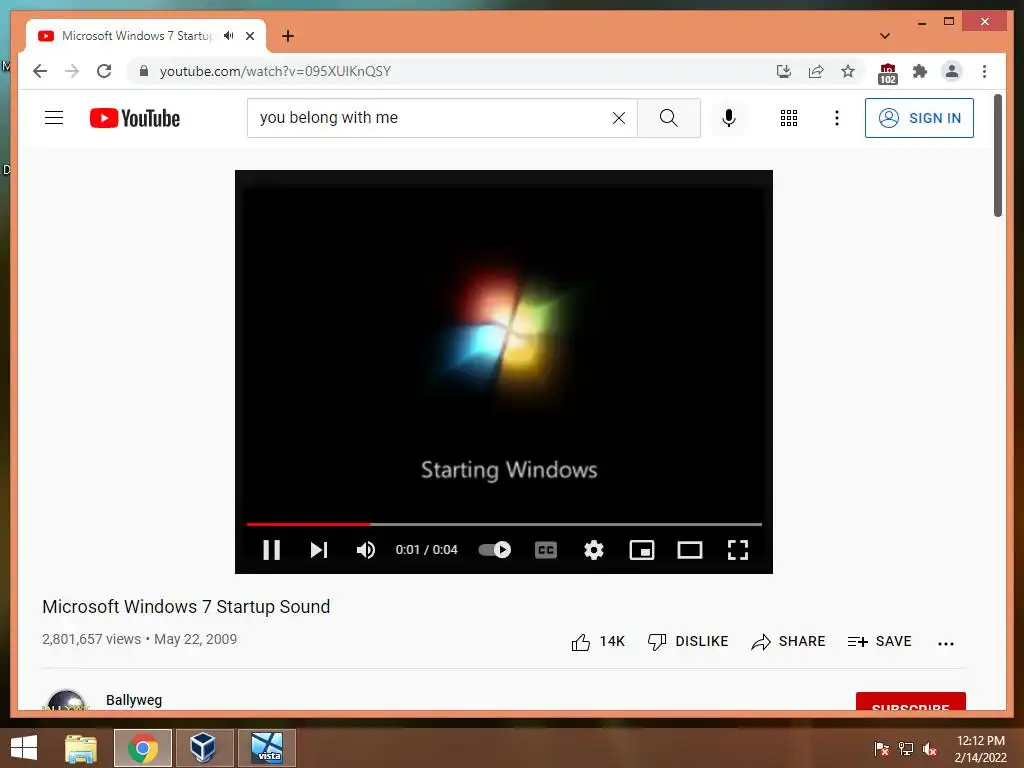The height and width of the screenshot is (768, 1024).
Task: Enable miniplayer mode
Action: pyautogui.click(x=642, y=550)
